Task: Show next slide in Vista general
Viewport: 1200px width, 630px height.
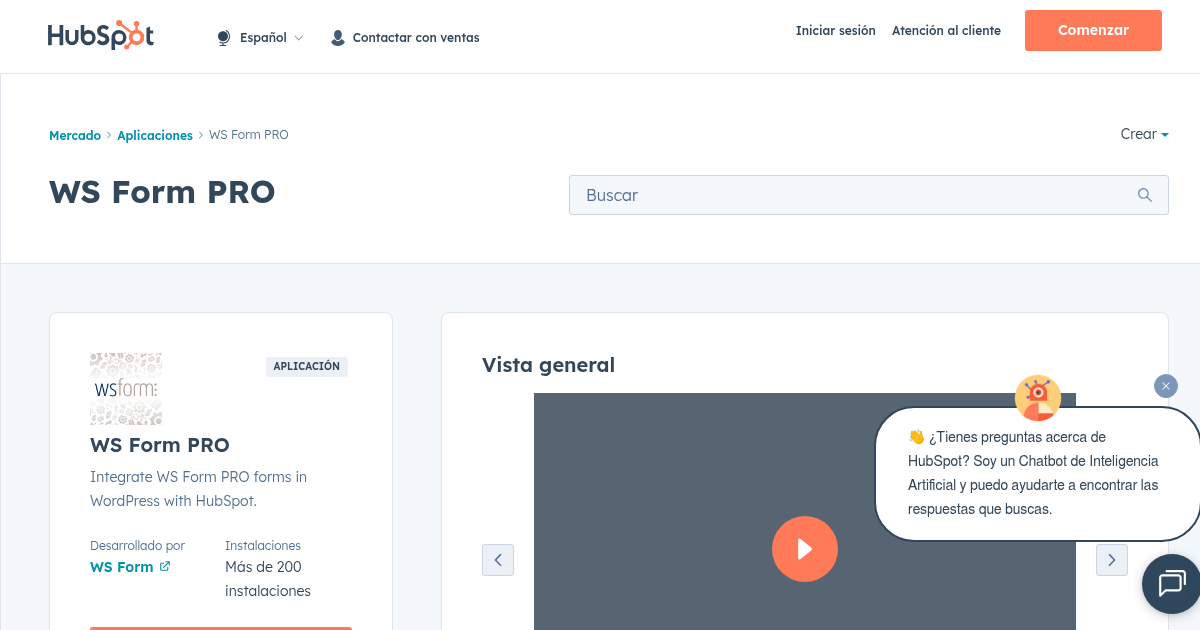Action: (1112, 560)
